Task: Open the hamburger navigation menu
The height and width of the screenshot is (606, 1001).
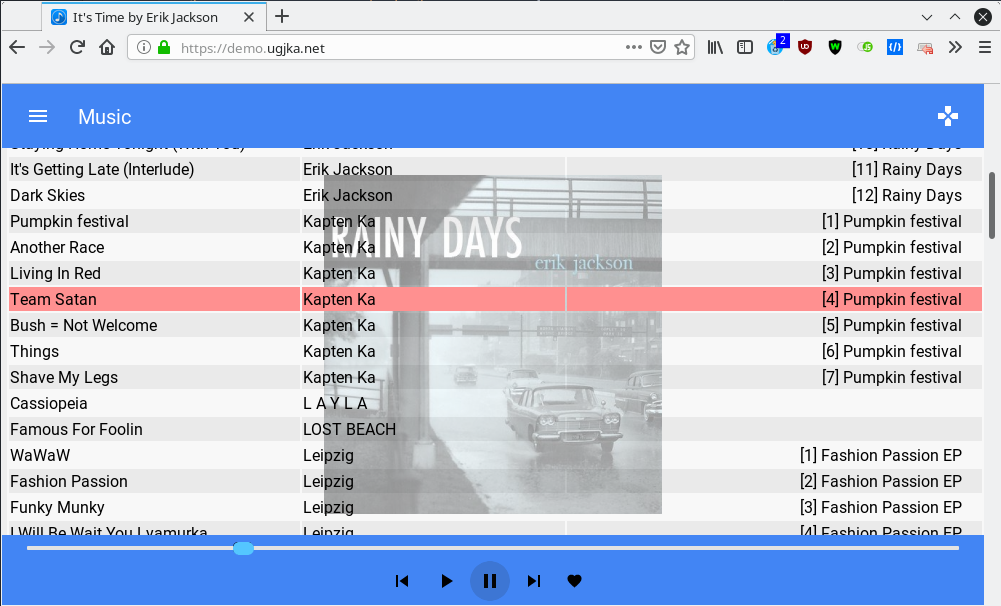Action: click(x=38, y=116)
